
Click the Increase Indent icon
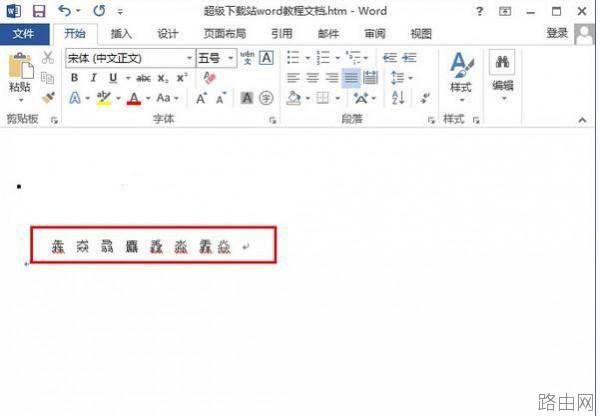pos(409,58)
